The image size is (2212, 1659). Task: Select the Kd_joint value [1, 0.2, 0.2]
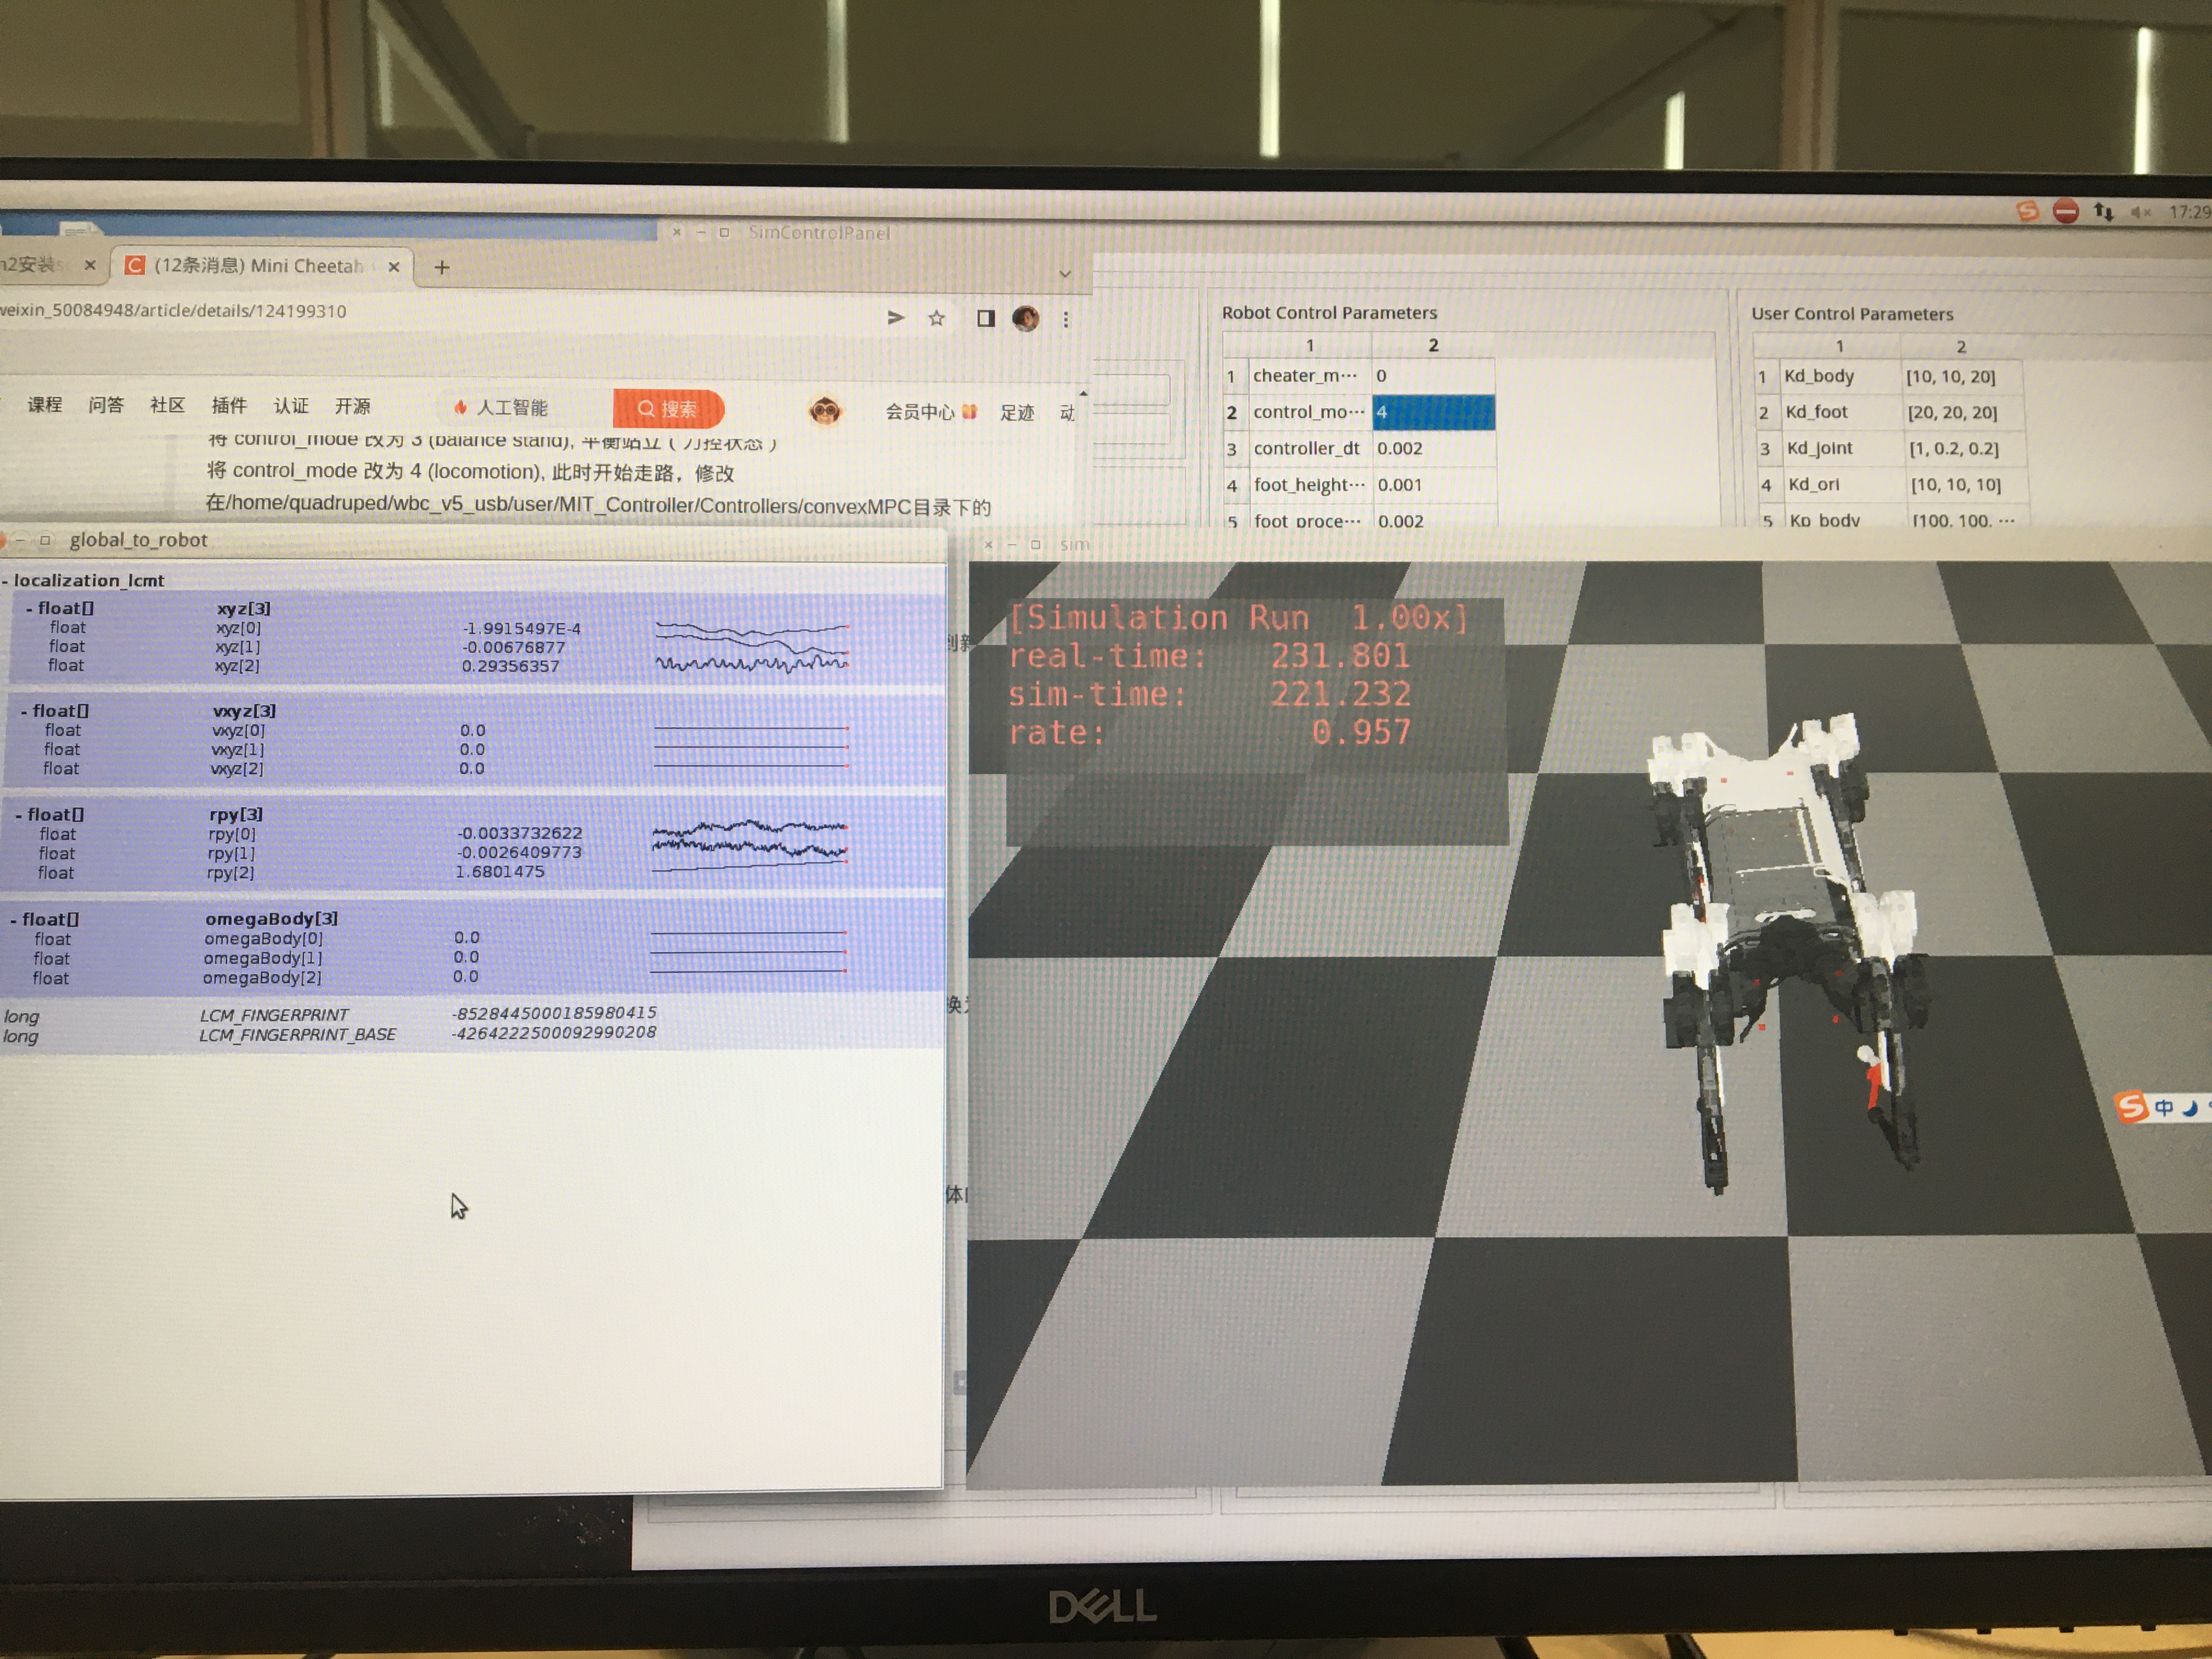(1964, 449)
